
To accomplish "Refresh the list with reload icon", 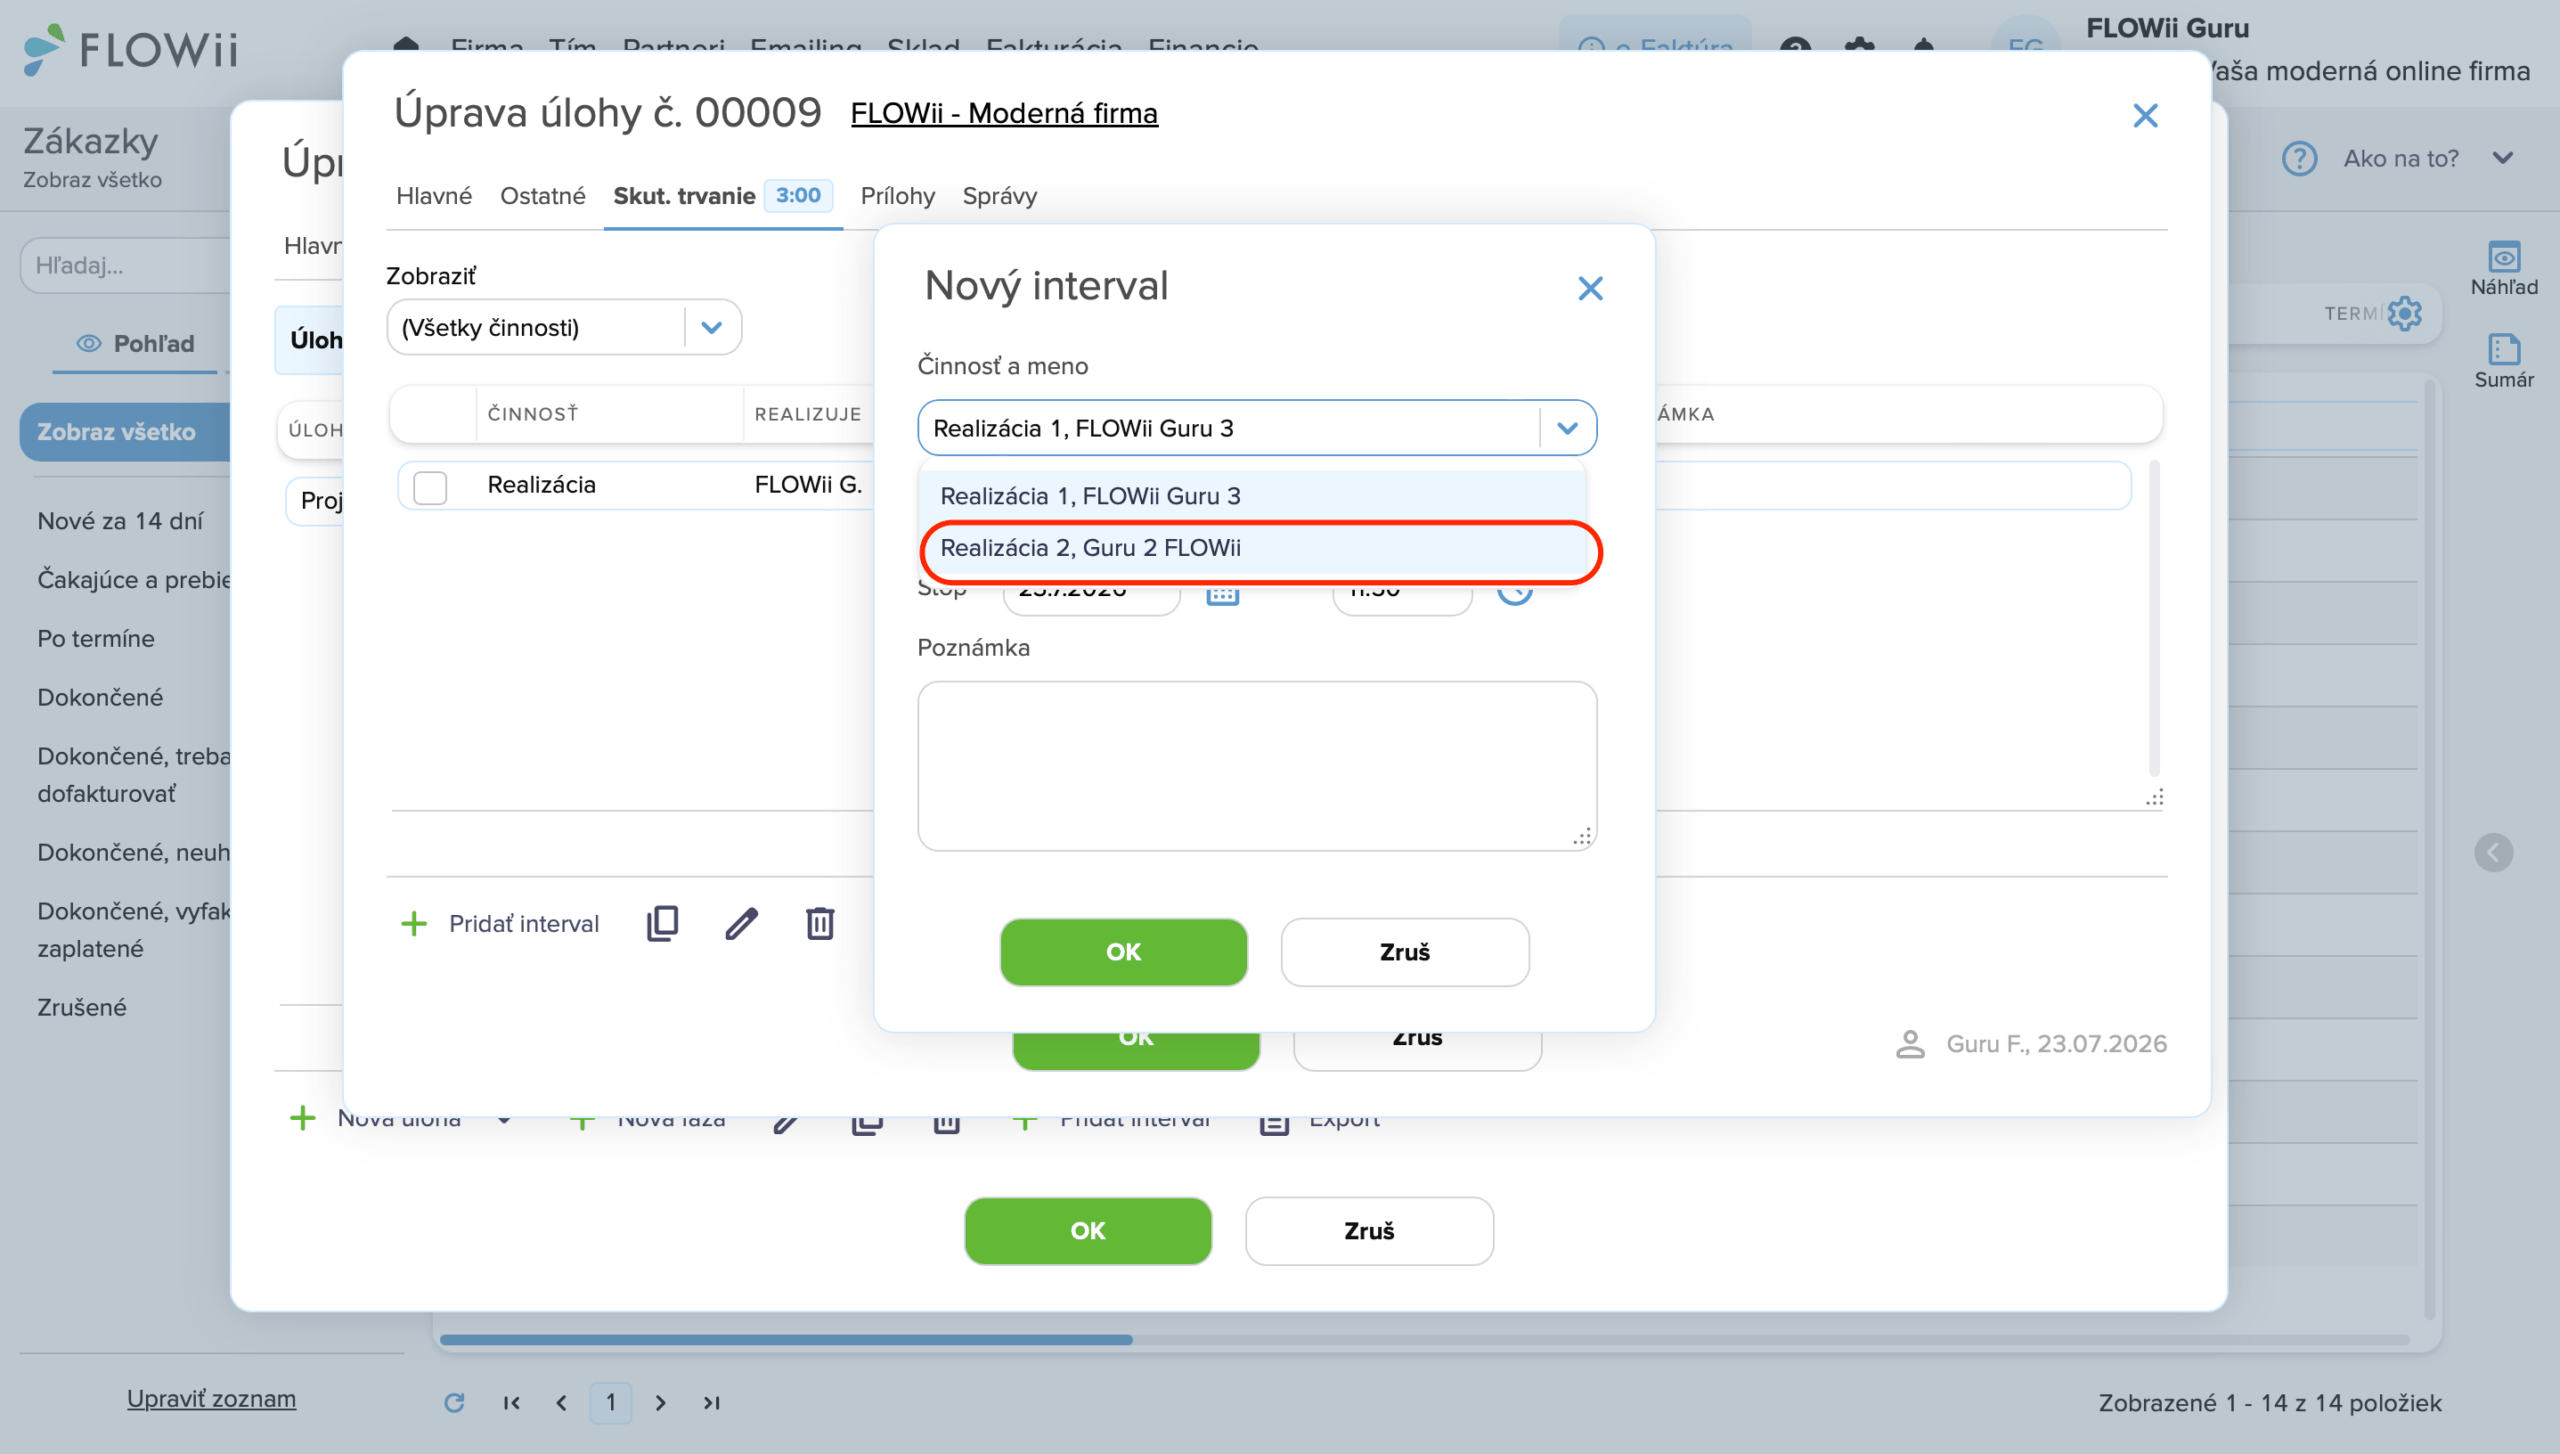I will click(x=454, y=1402).
